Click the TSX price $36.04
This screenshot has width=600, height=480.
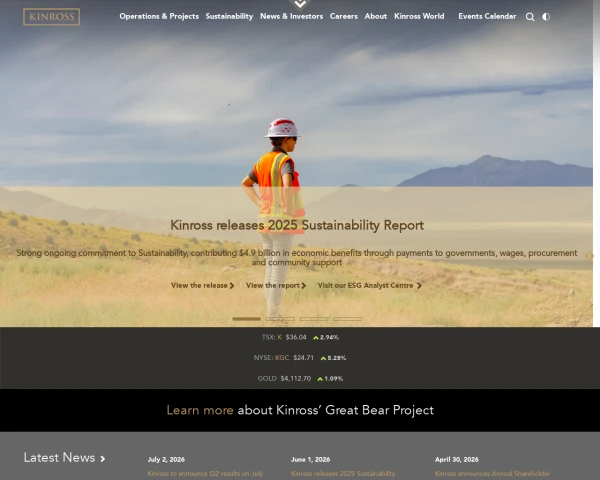pos(296,337)
